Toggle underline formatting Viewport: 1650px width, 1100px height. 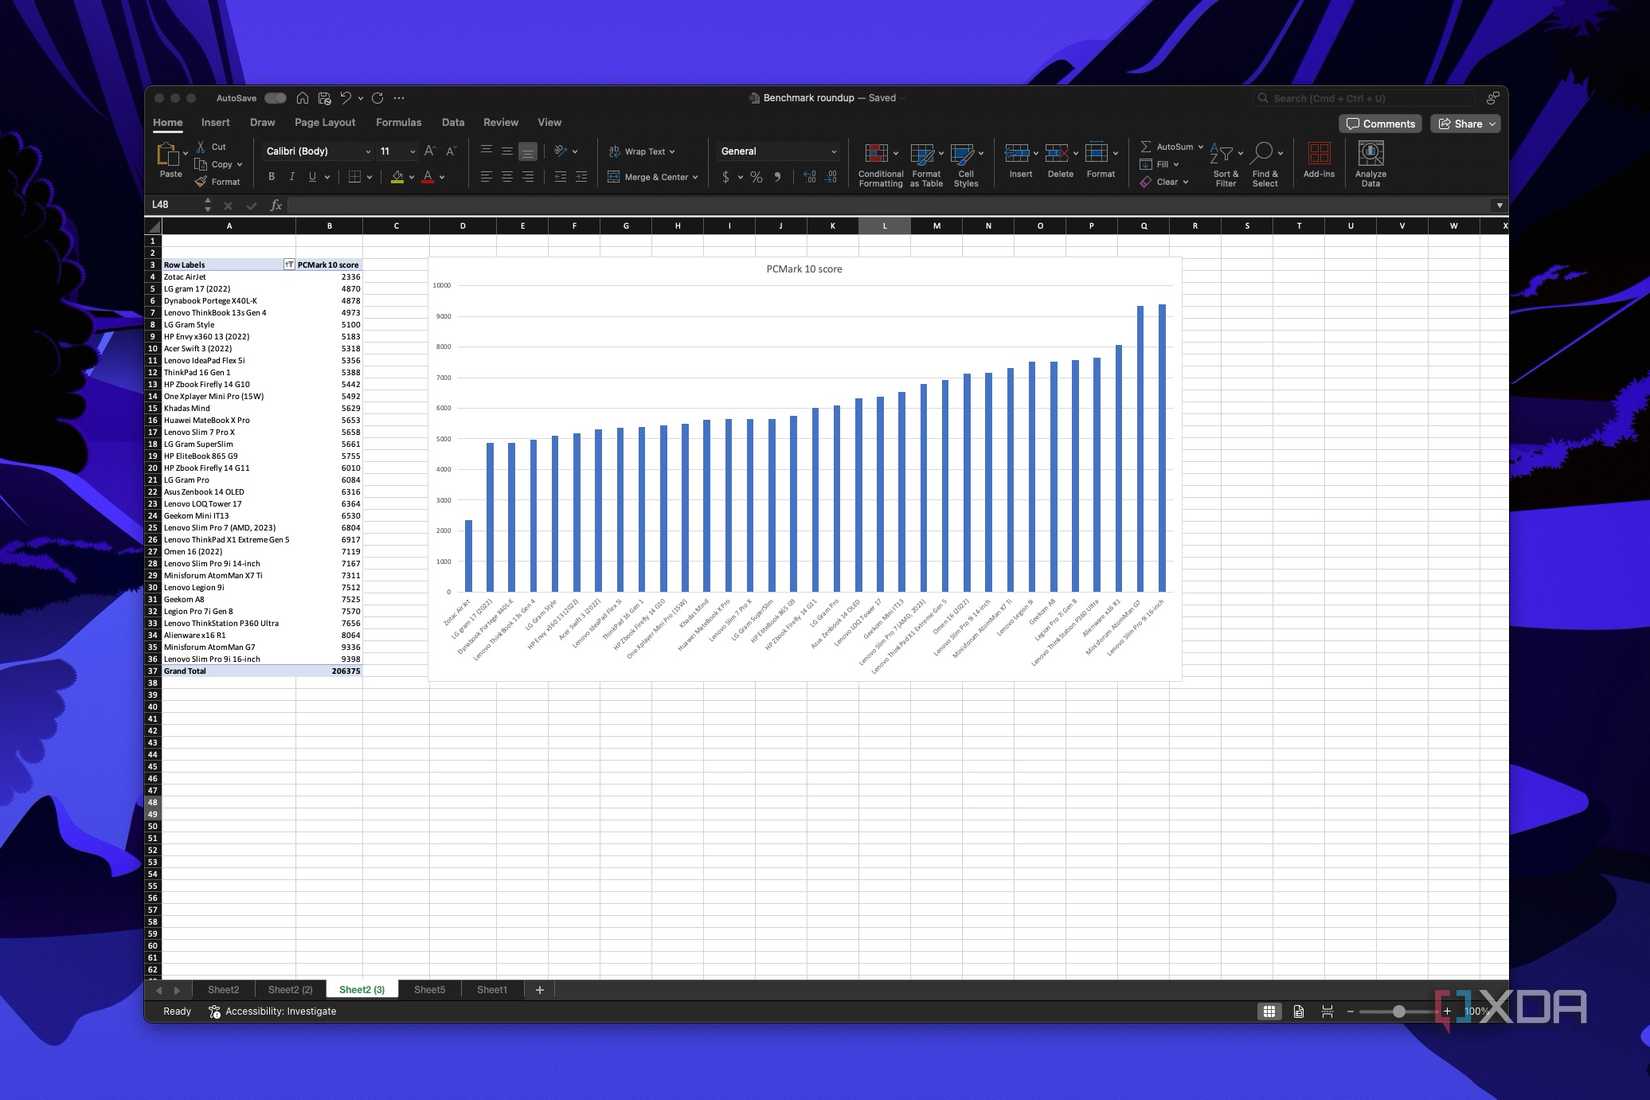tap(313, 177)
